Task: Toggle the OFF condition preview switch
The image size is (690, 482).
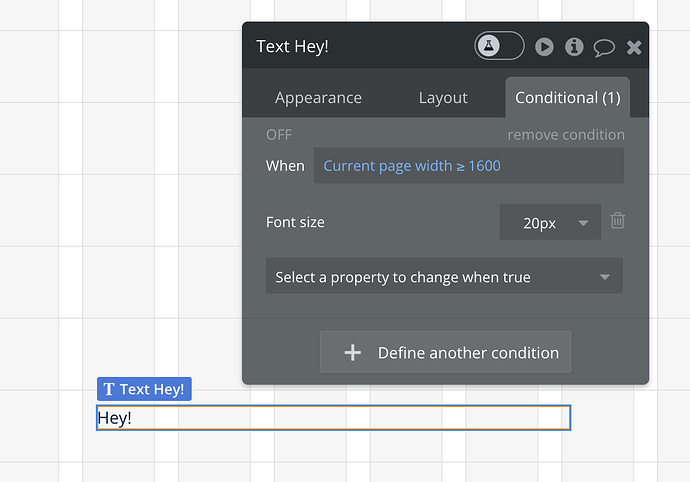Action: 279,135
